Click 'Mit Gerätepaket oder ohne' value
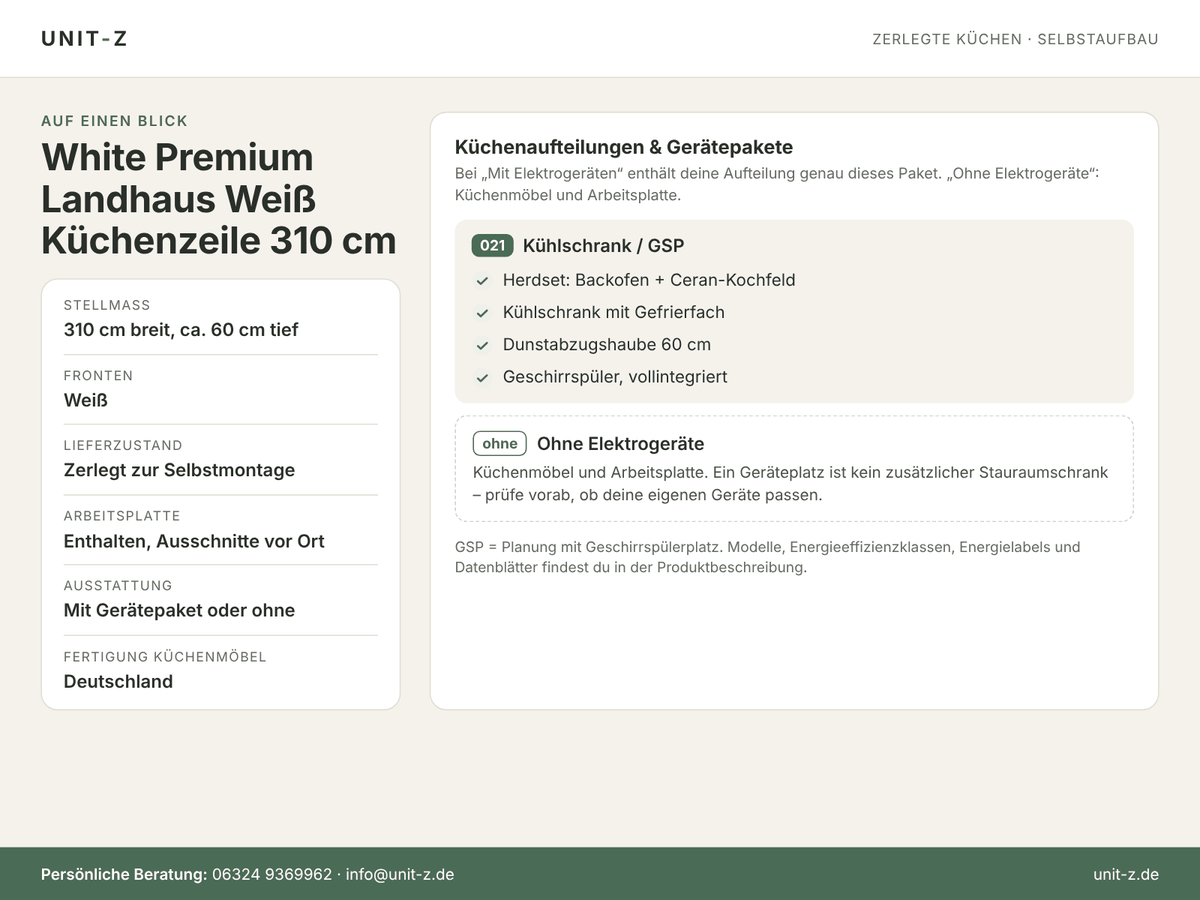The width and height of the screenshot is (1200, 900). click(179, 610)
